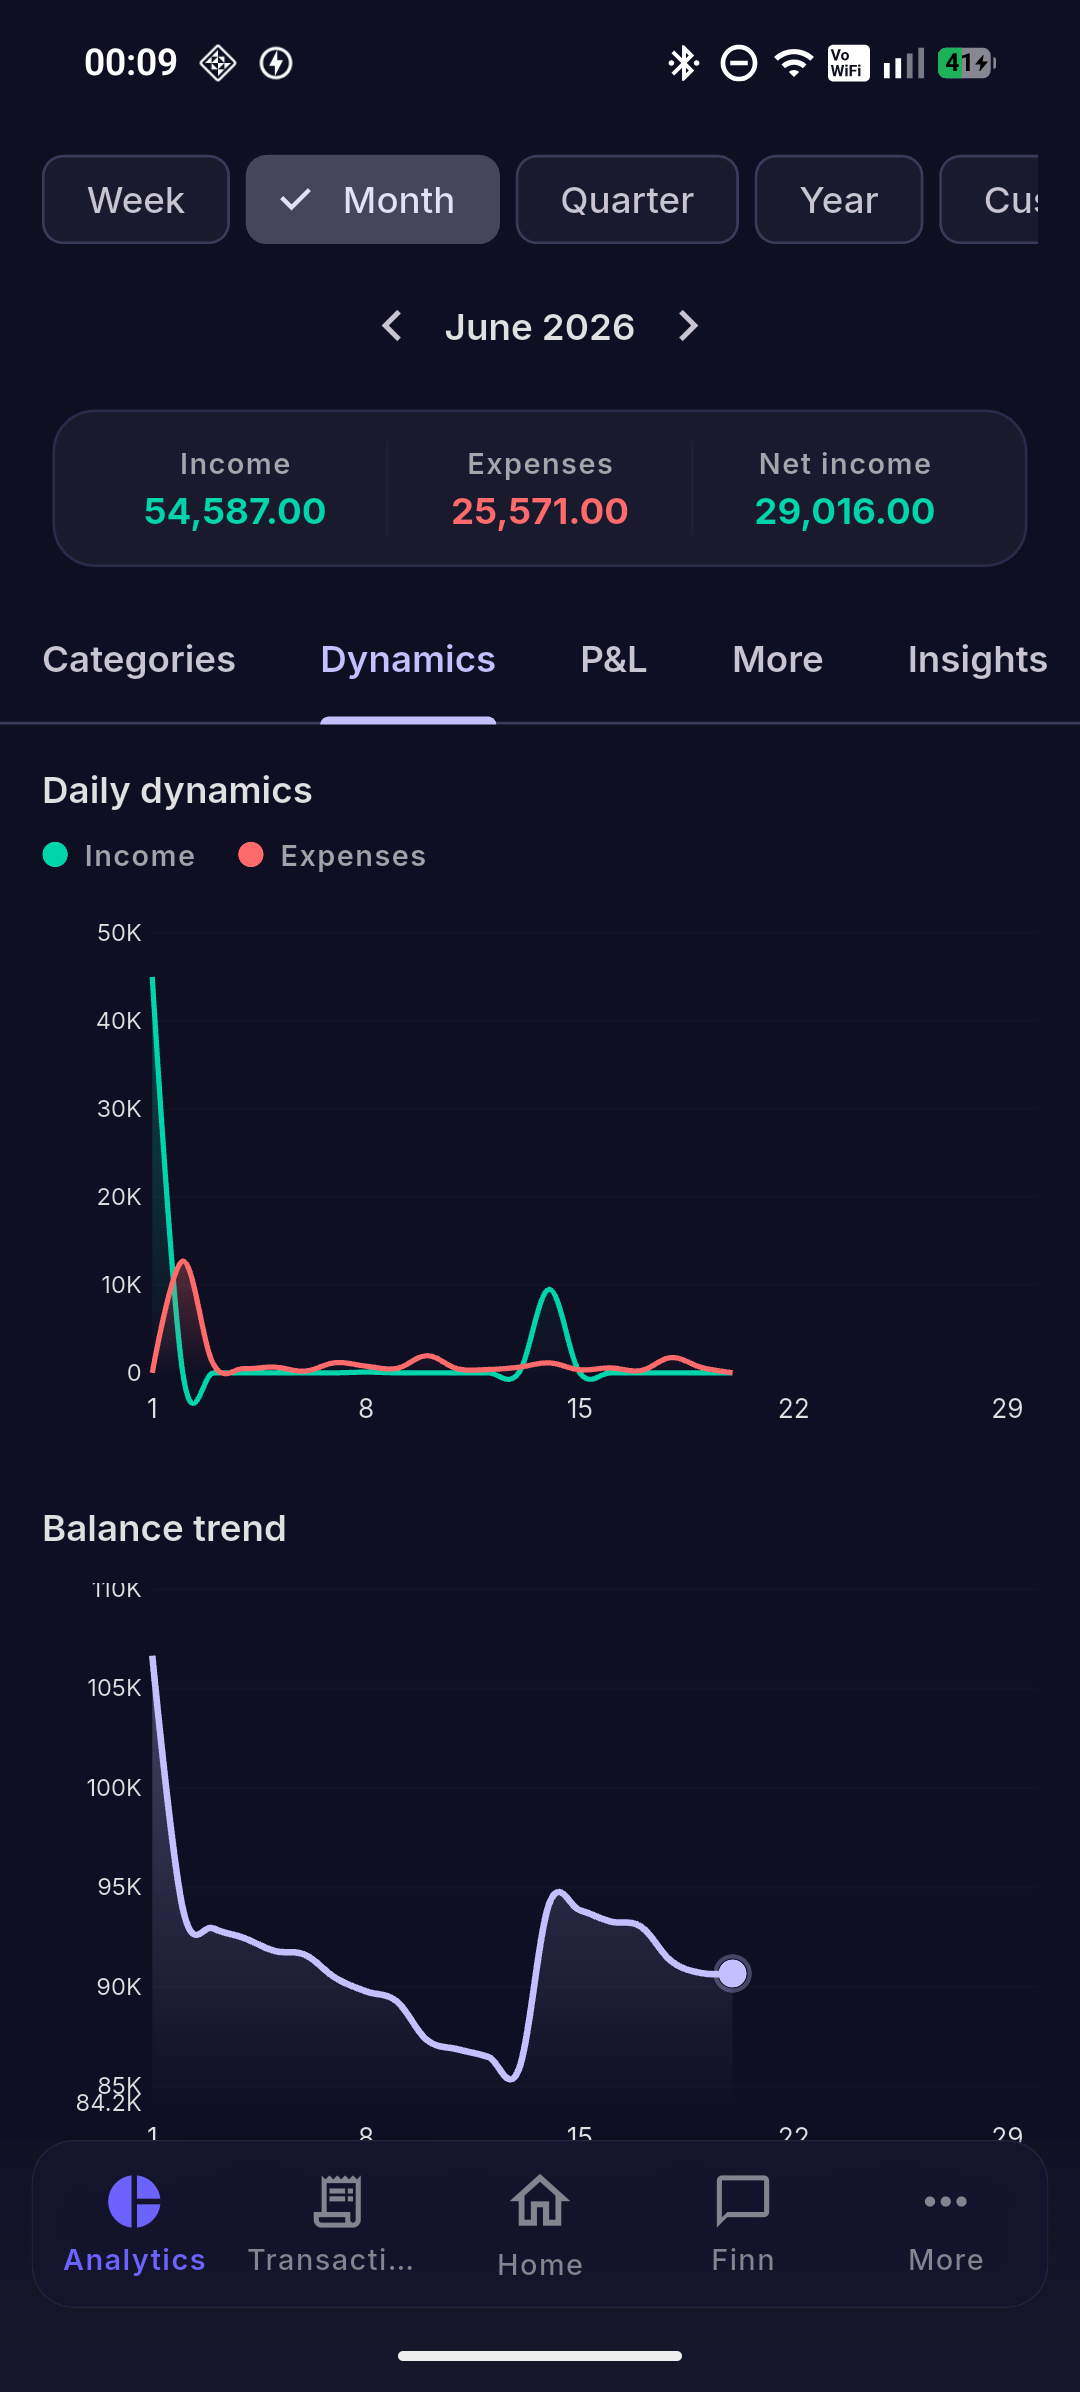Tap the lightning bolt circle status icon

(x=276, y=63)
